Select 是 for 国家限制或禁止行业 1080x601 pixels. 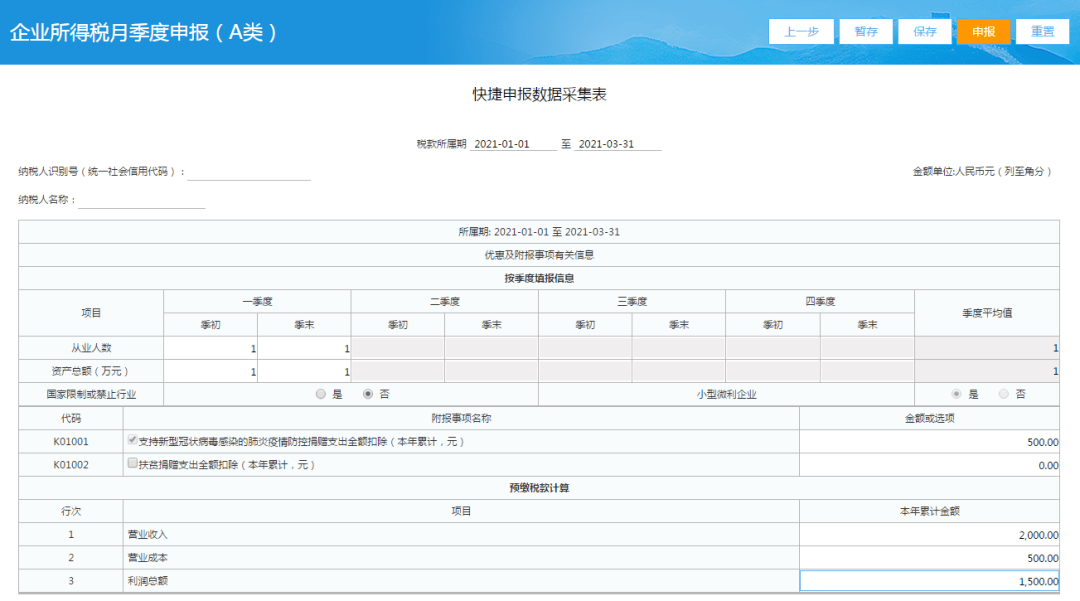tap(320, 394)
